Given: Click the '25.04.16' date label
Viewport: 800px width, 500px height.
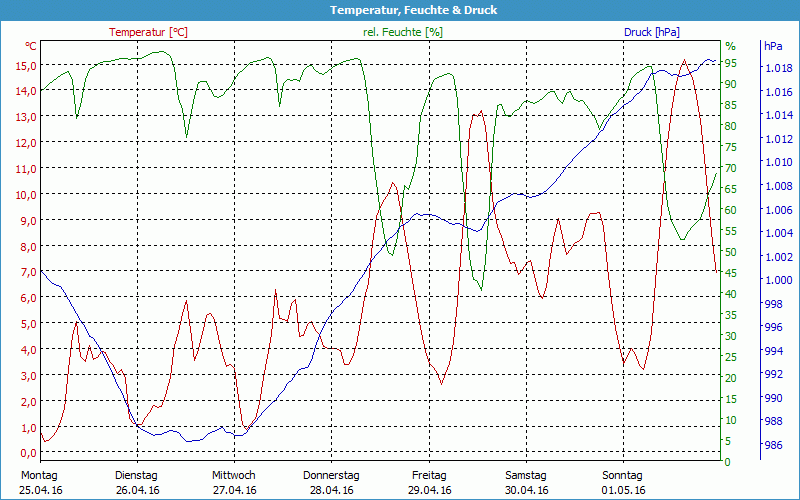Looking at the screenshot, I should click(x=41, y=490).
